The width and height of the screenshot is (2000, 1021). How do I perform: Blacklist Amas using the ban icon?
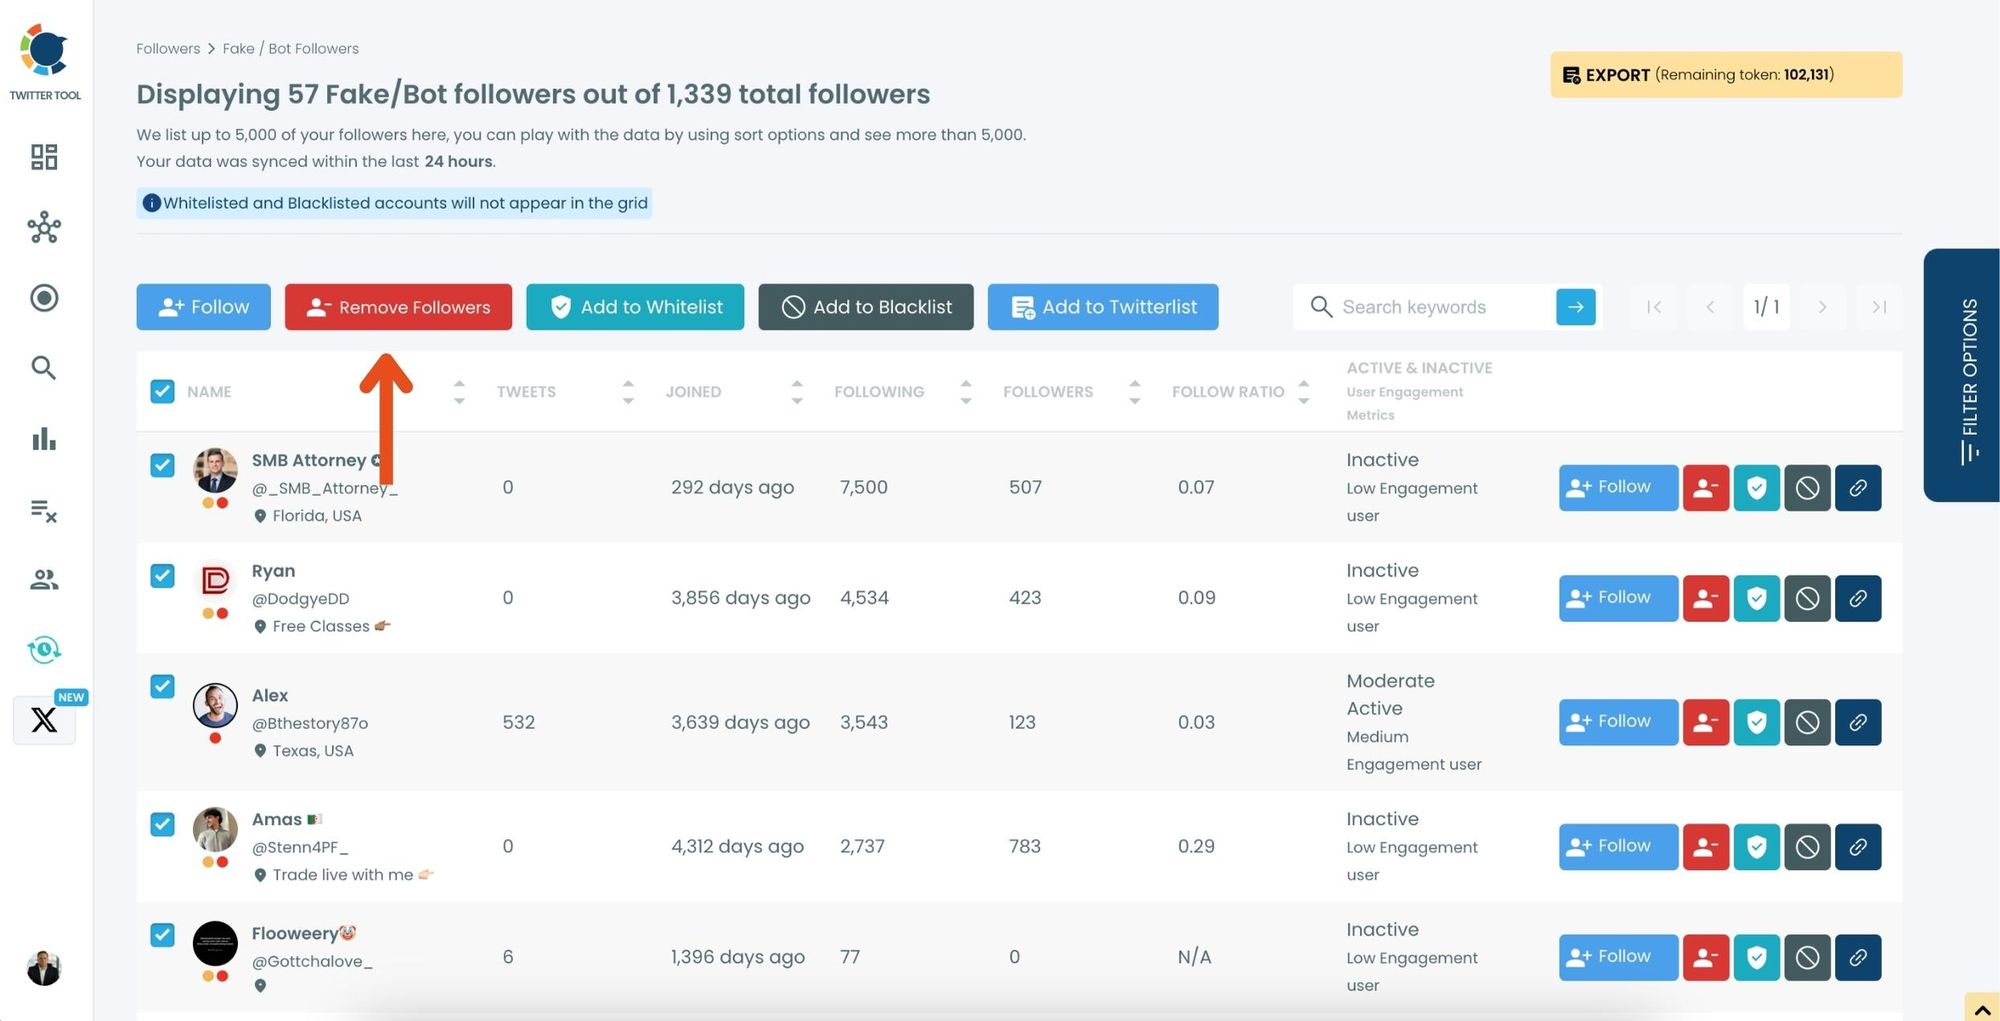coord(1808,846)
